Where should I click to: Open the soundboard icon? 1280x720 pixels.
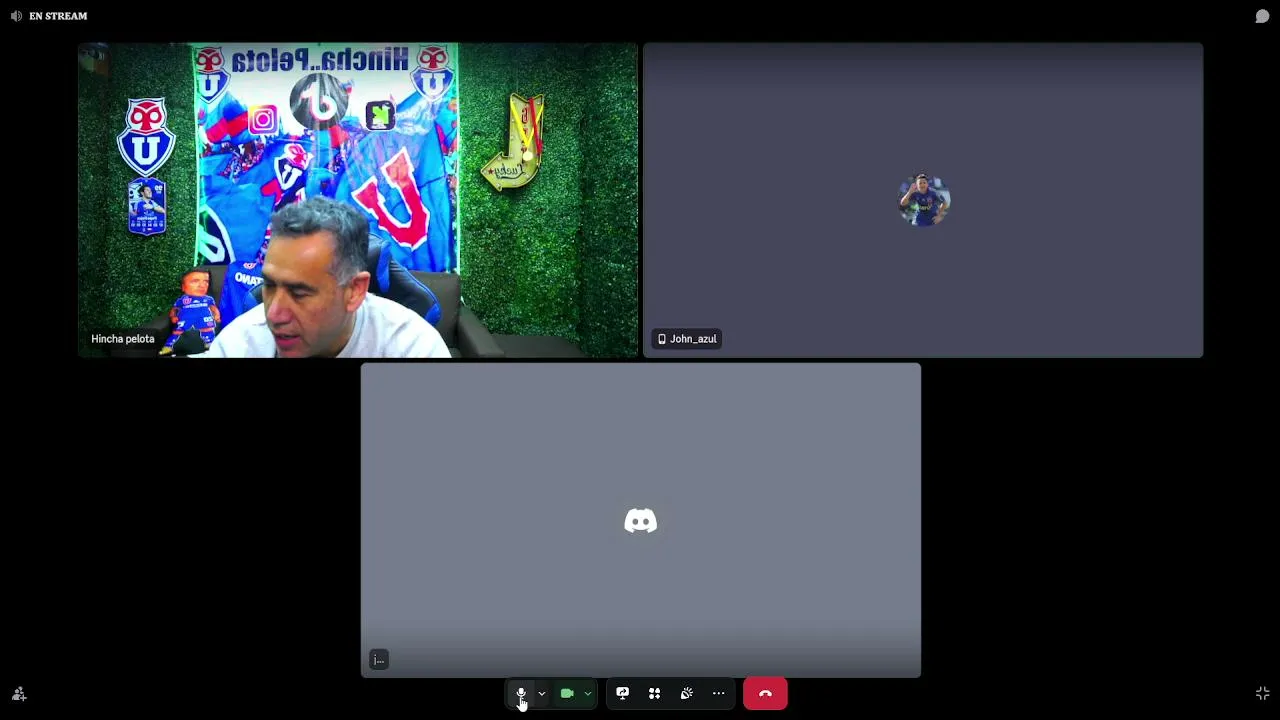[x=686, y=693]
